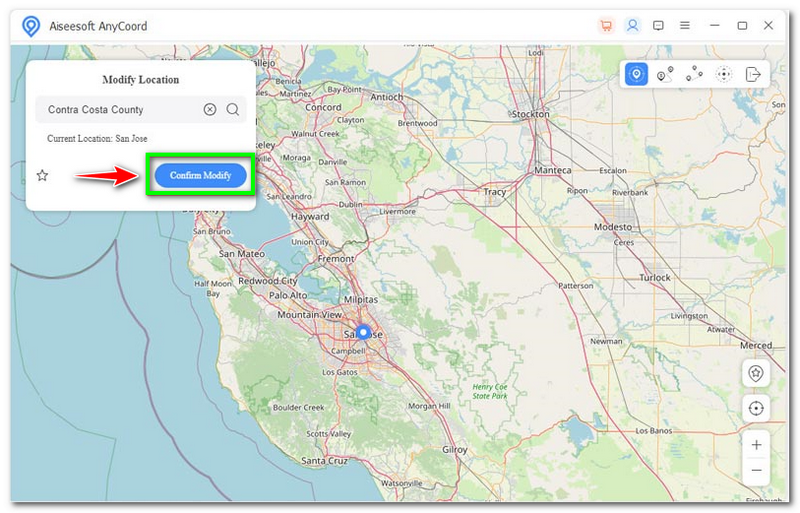This screenshot has width=800, height=513.
Task: Add location to favorites with star icon
Action: [42, 175]
